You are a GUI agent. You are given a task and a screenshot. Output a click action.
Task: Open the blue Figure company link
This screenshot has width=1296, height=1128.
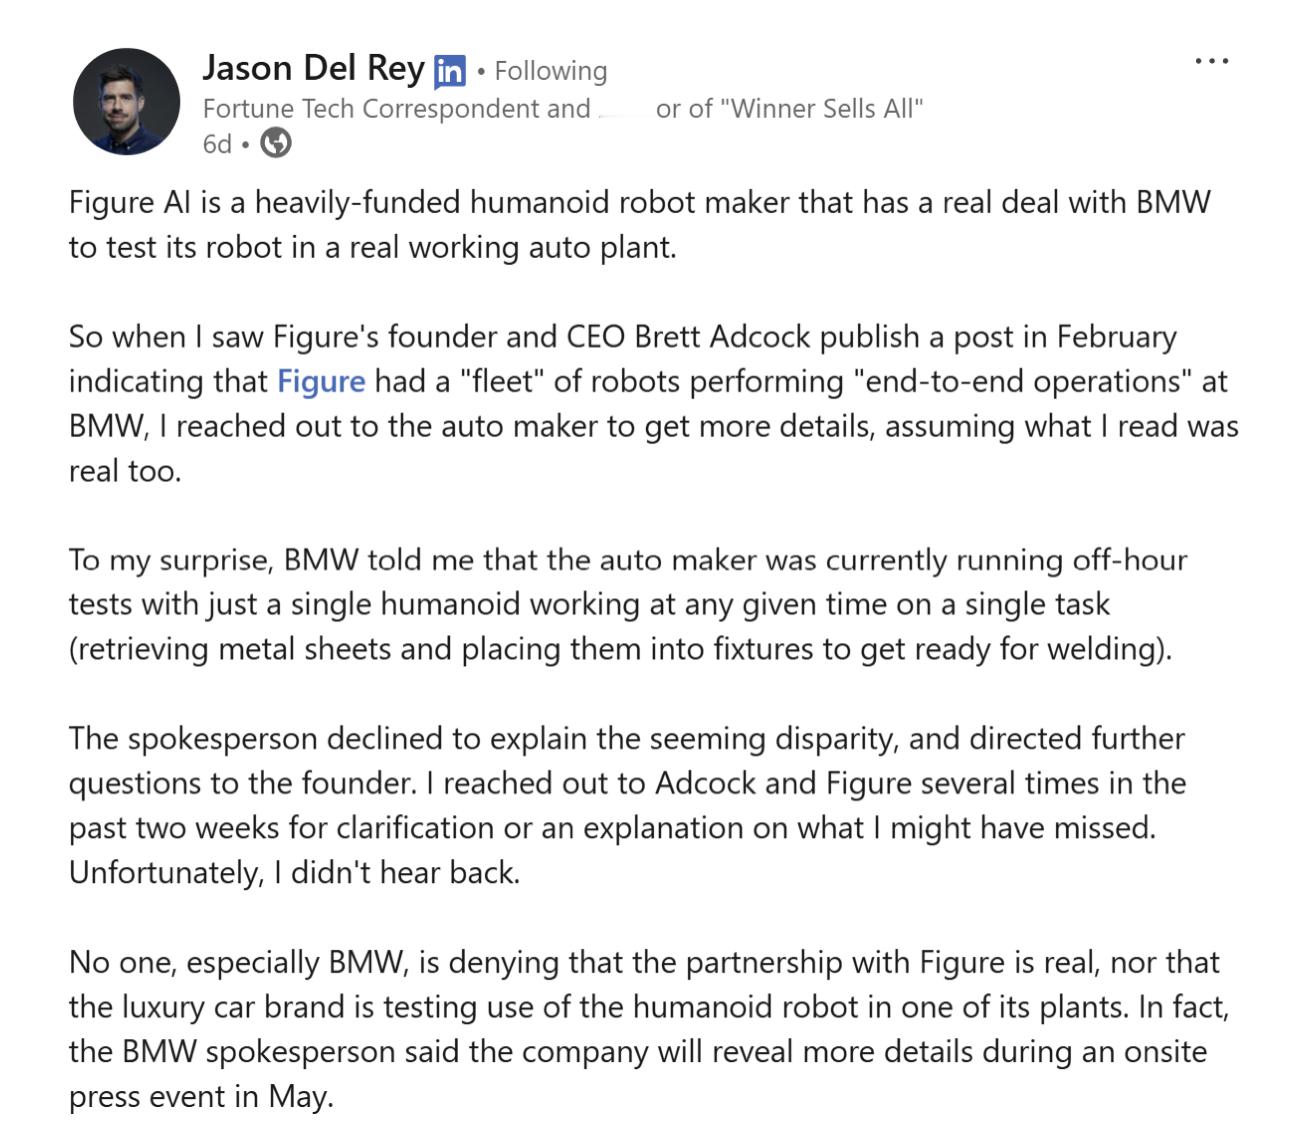click(321, 381)
